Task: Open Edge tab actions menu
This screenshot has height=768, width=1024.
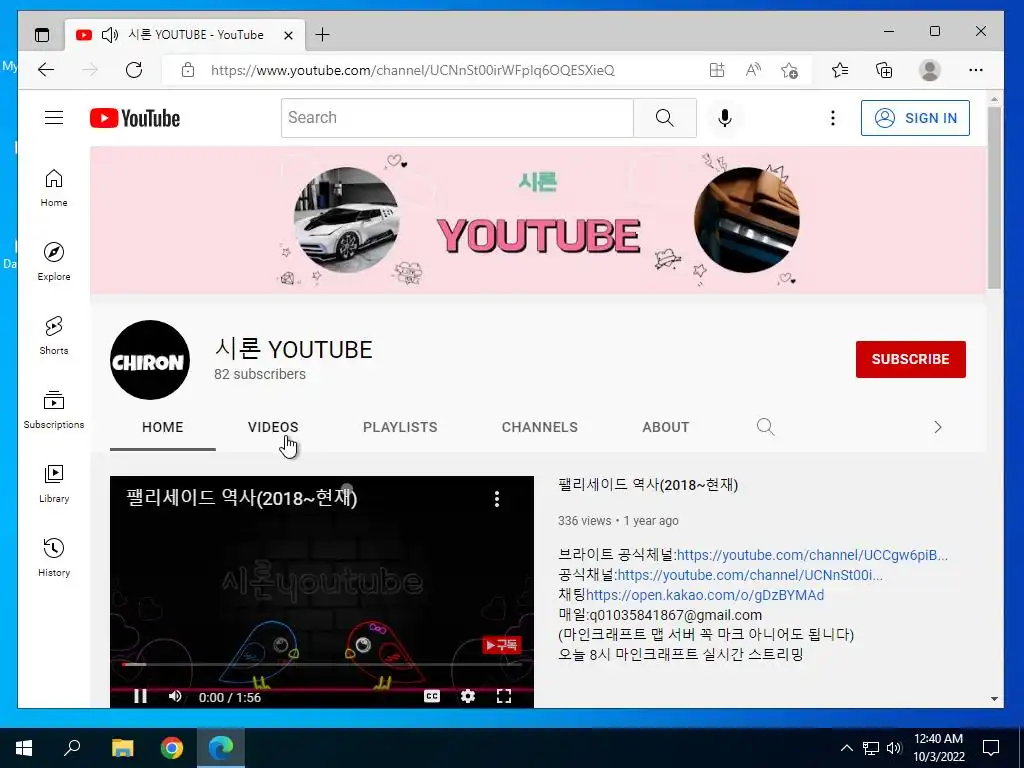Action: [x=42, y=35]
